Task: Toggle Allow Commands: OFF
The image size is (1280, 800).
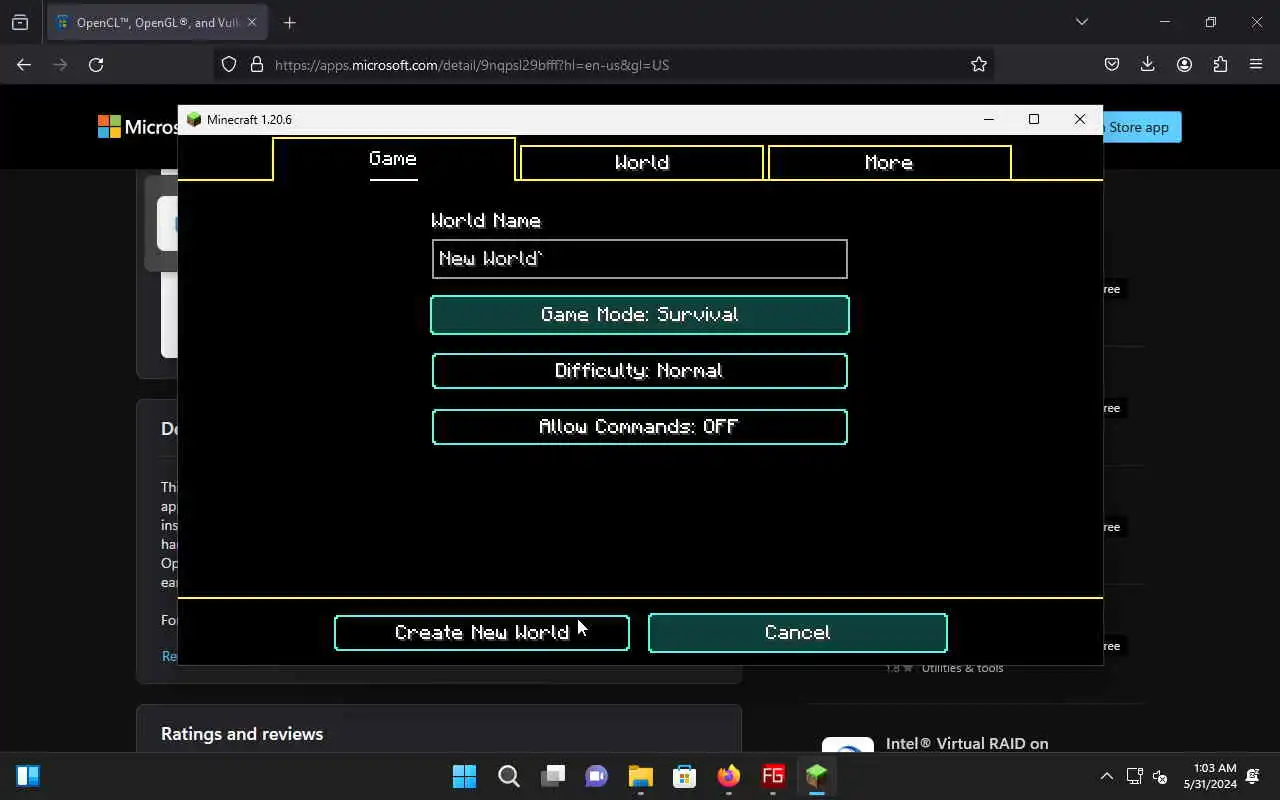Action: point(640,427)
